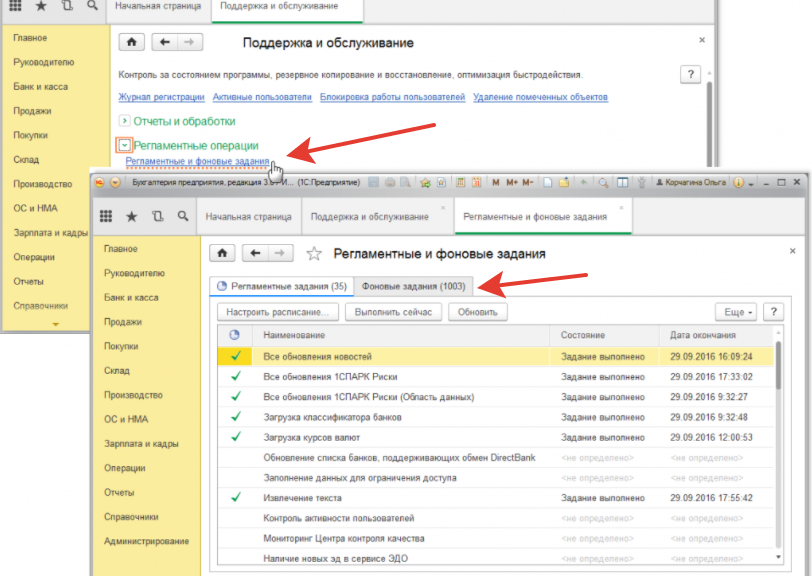
Task: Open the calculator icon in the title bar
Action: pos(460,182)
